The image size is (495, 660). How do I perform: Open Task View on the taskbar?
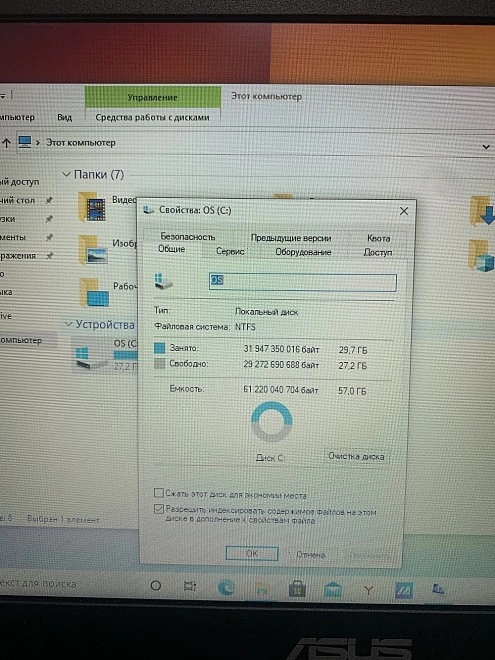click(x=190, y=586)
